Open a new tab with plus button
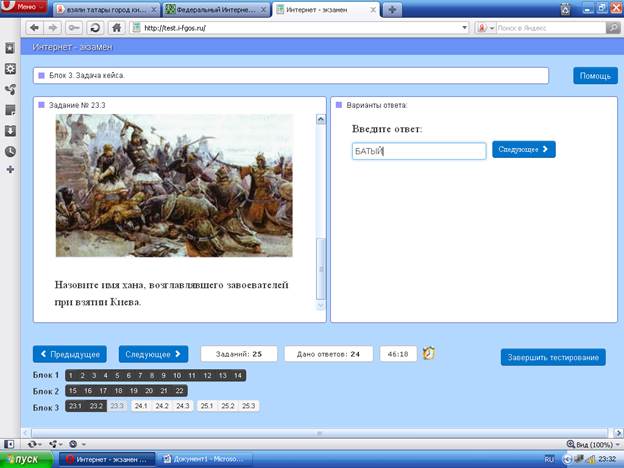The image size is (624, 468). tap(392, 10)
